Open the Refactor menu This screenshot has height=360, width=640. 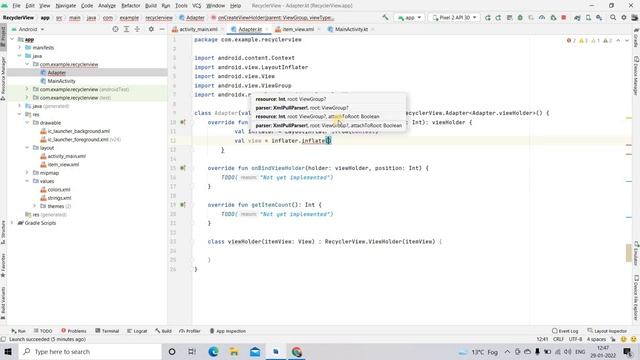(x=131, y=6)
